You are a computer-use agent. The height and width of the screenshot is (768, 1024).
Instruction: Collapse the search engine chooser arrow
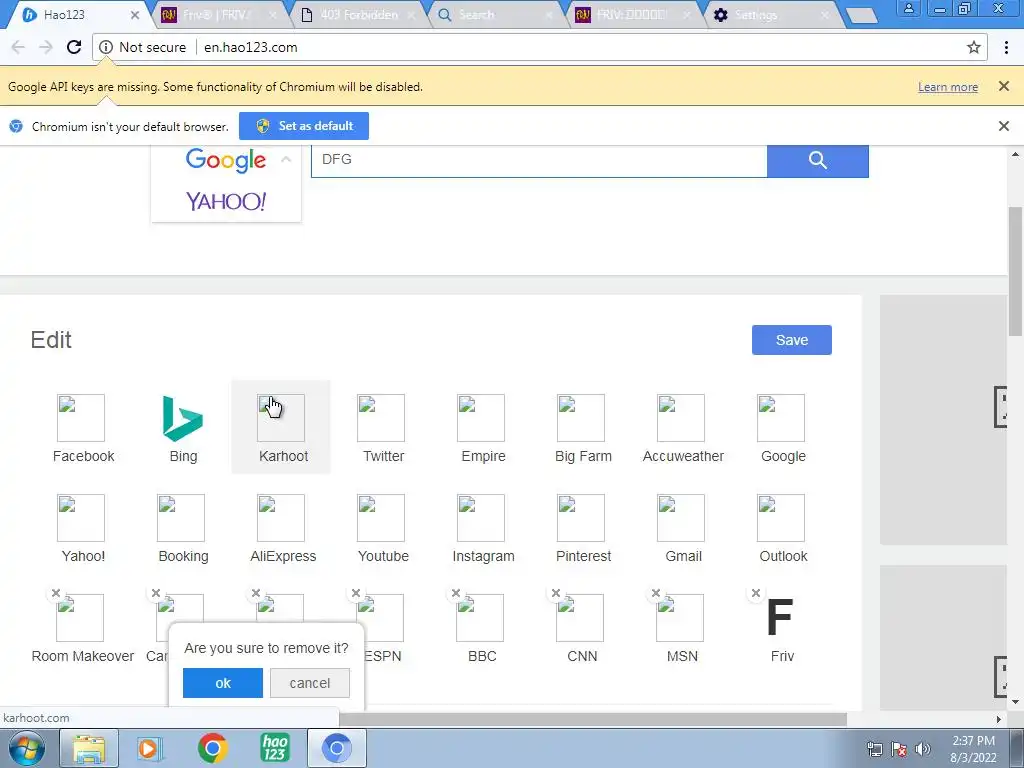285,159
